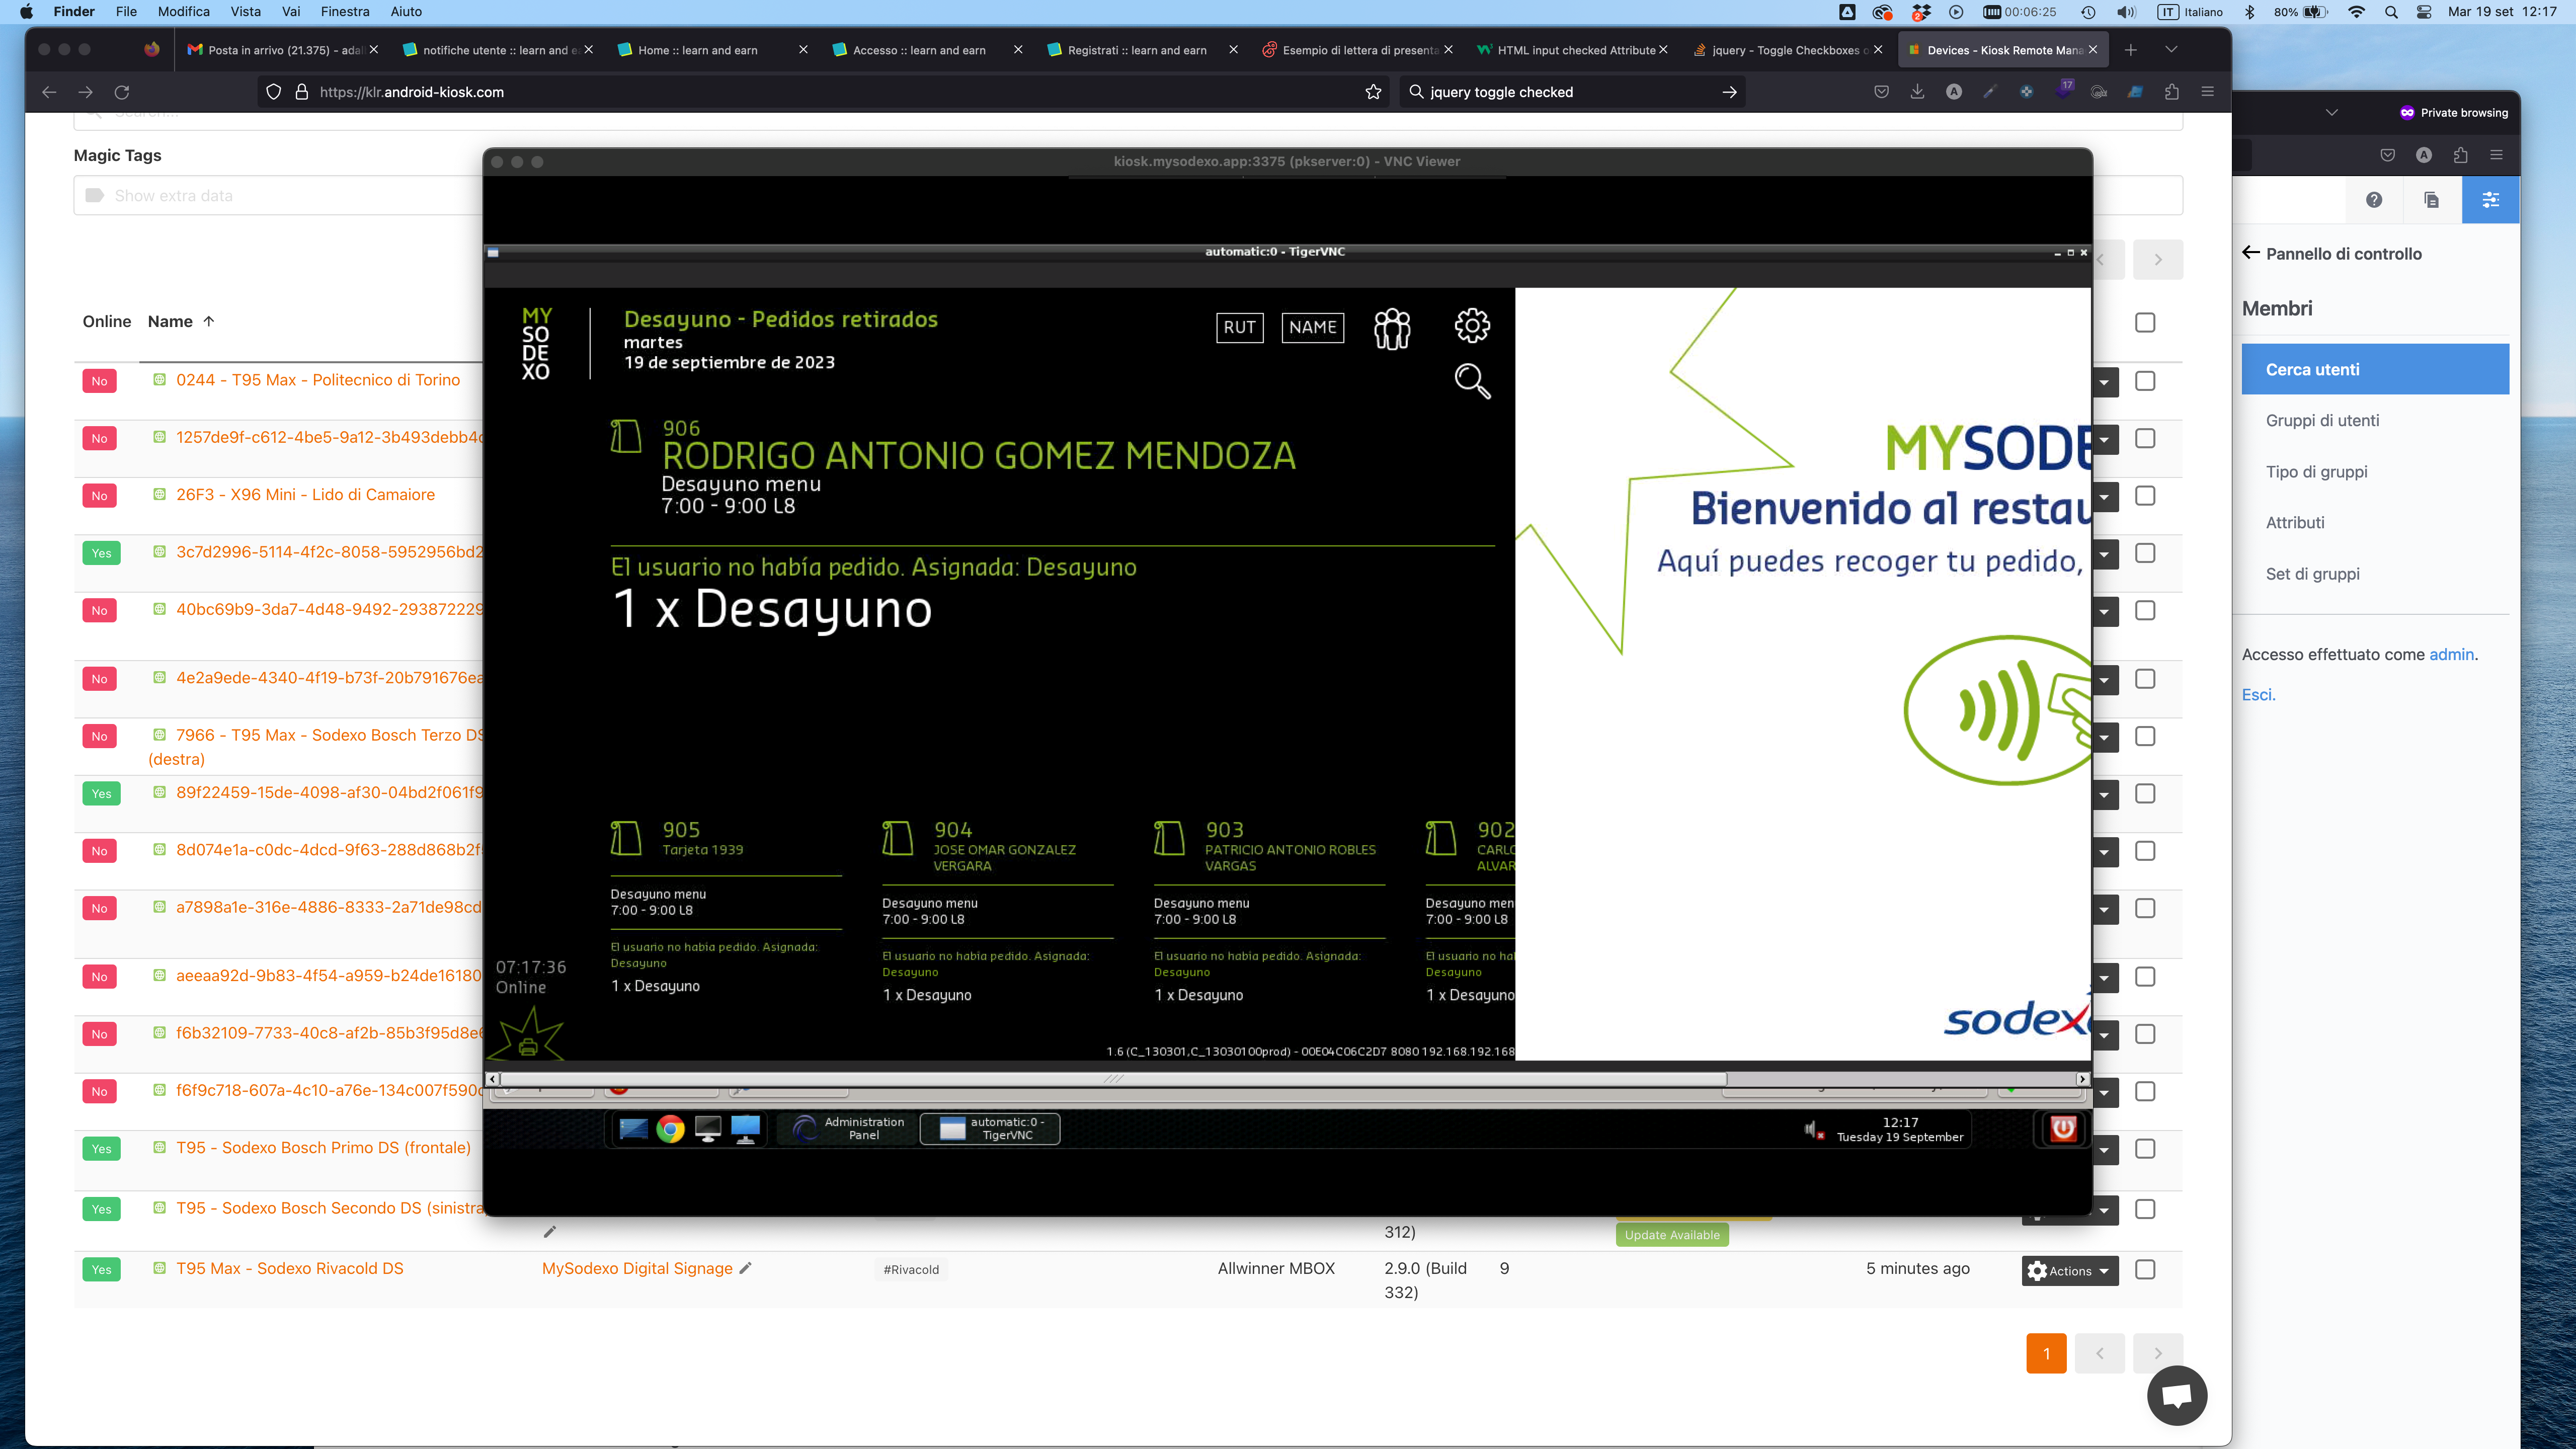Click the RUT button in kiosk header

[x=1239, y=327]
